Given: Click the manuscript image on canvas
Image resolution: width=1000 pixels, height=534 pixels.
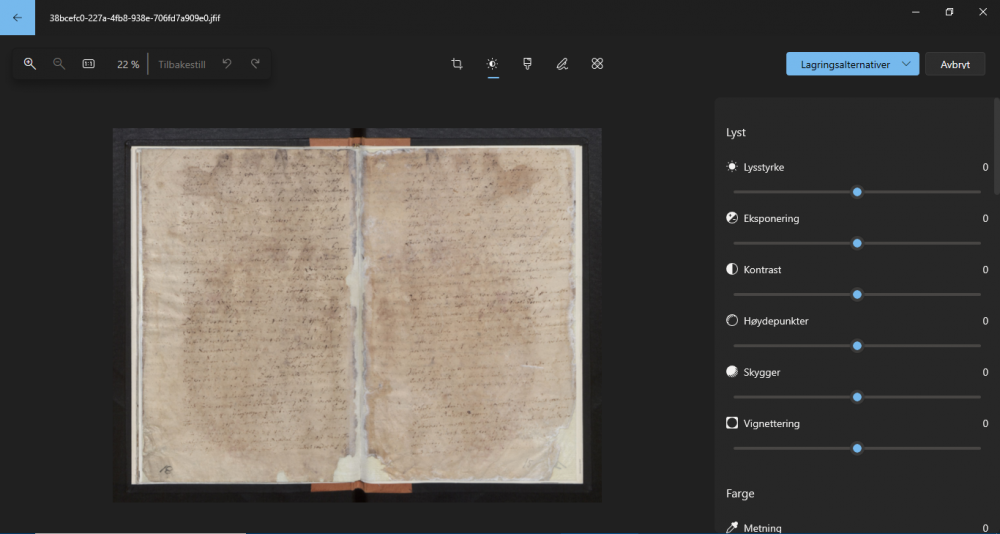Looking at the screenshot, I should pyautogui.click(x=357, y=315).
